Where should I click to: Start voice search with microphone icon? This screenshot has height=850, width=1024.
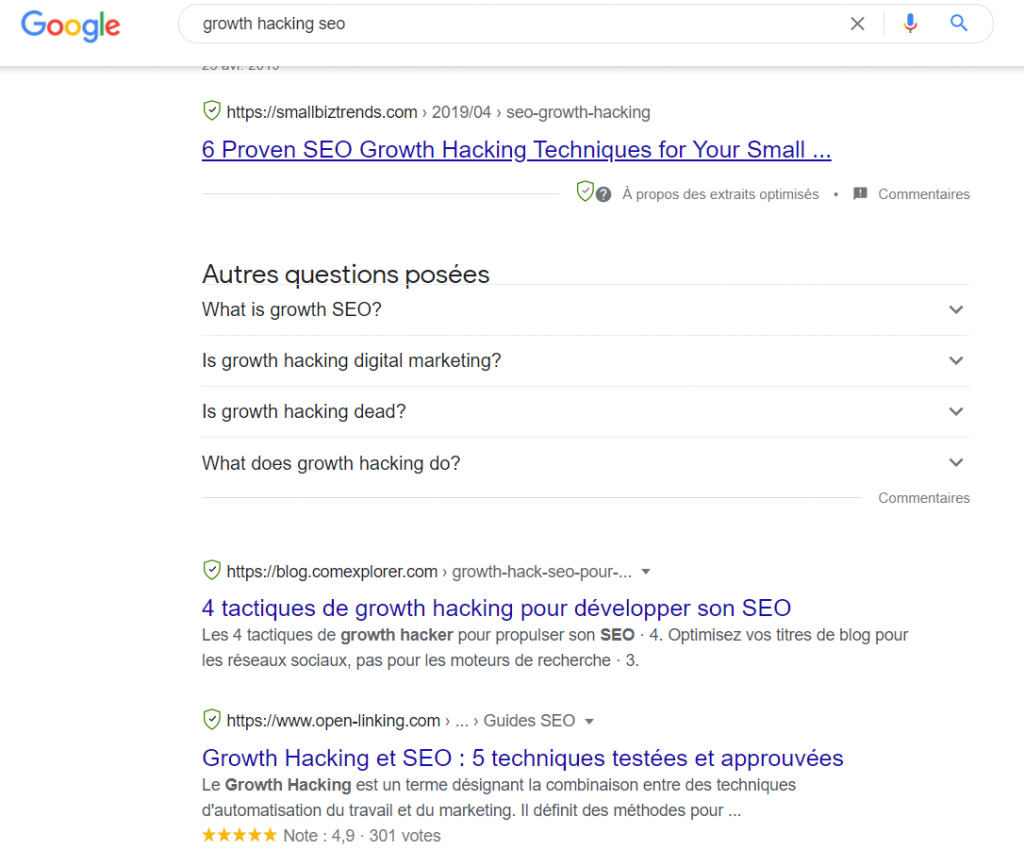pyautogui.click(x=910, y=24)
